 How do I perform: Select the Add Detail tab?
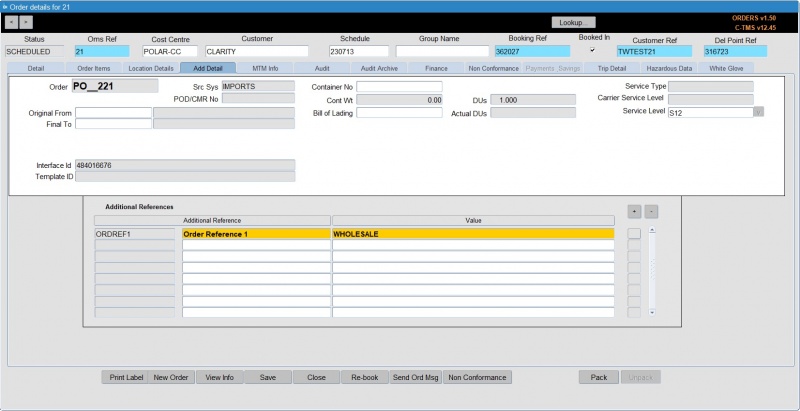(208, 68)
